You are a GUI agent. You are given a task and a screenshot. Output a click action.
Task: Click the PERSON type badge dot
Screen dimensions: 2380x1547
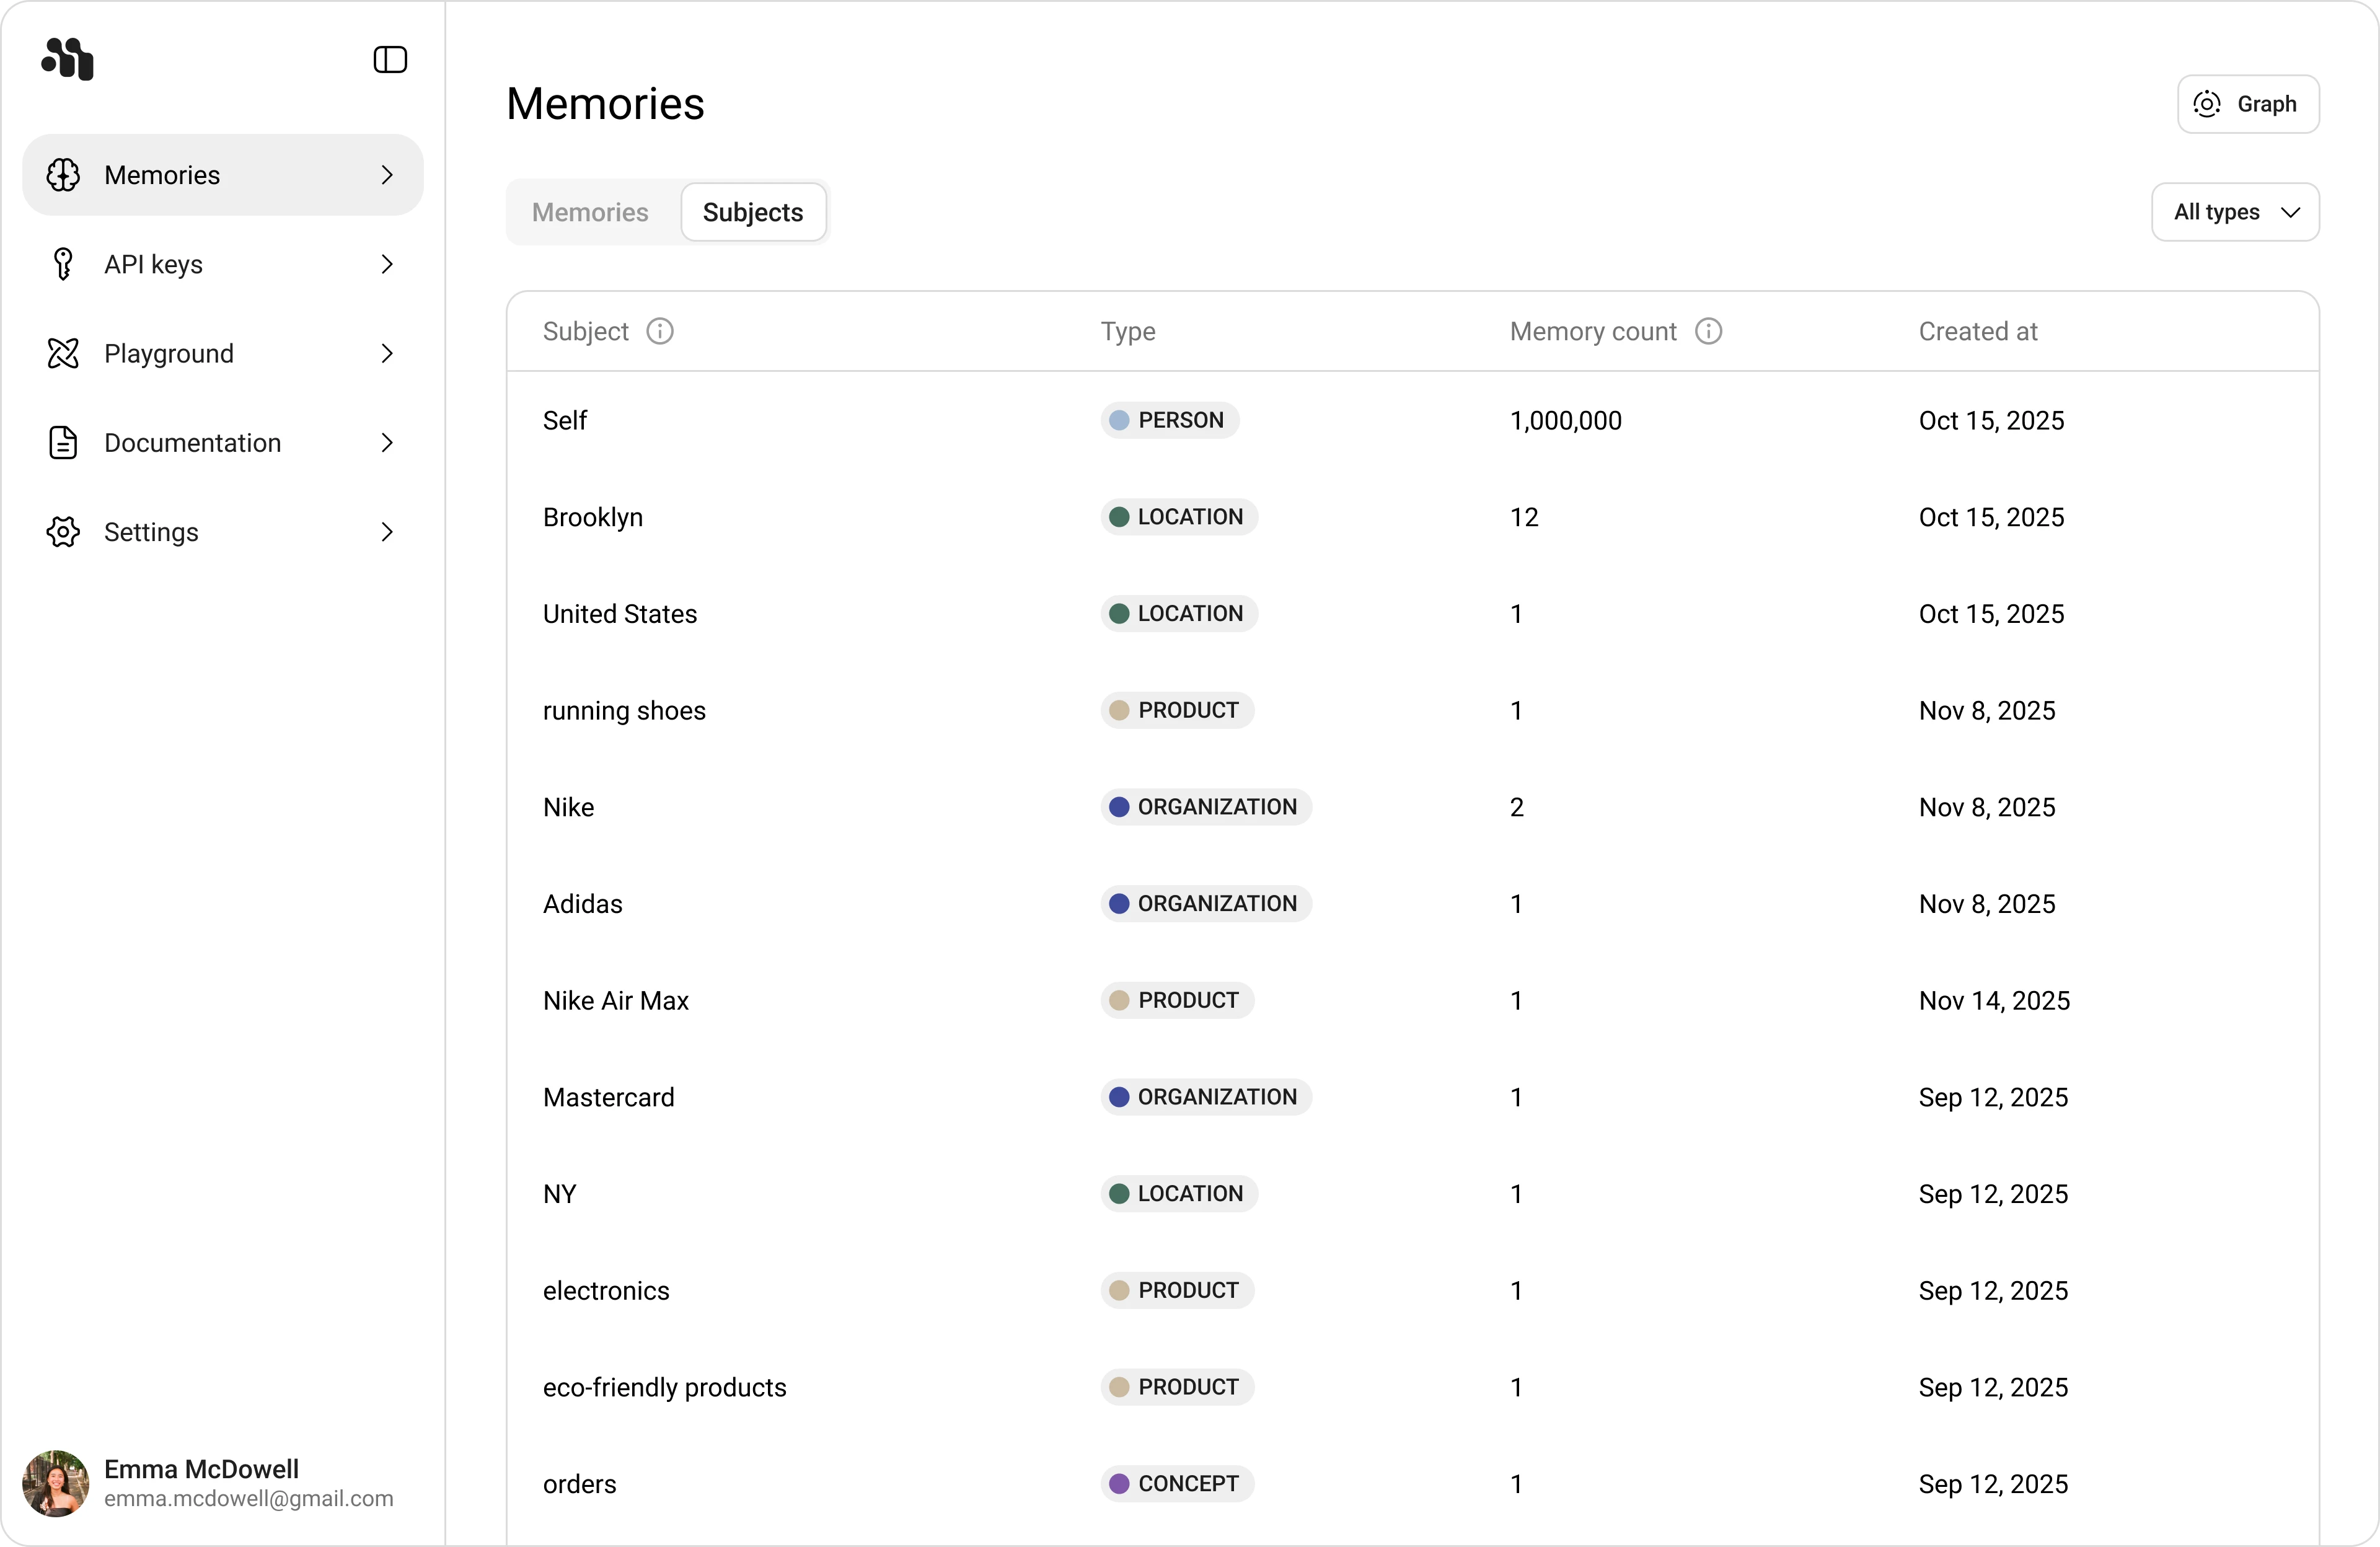point(1119,420)
